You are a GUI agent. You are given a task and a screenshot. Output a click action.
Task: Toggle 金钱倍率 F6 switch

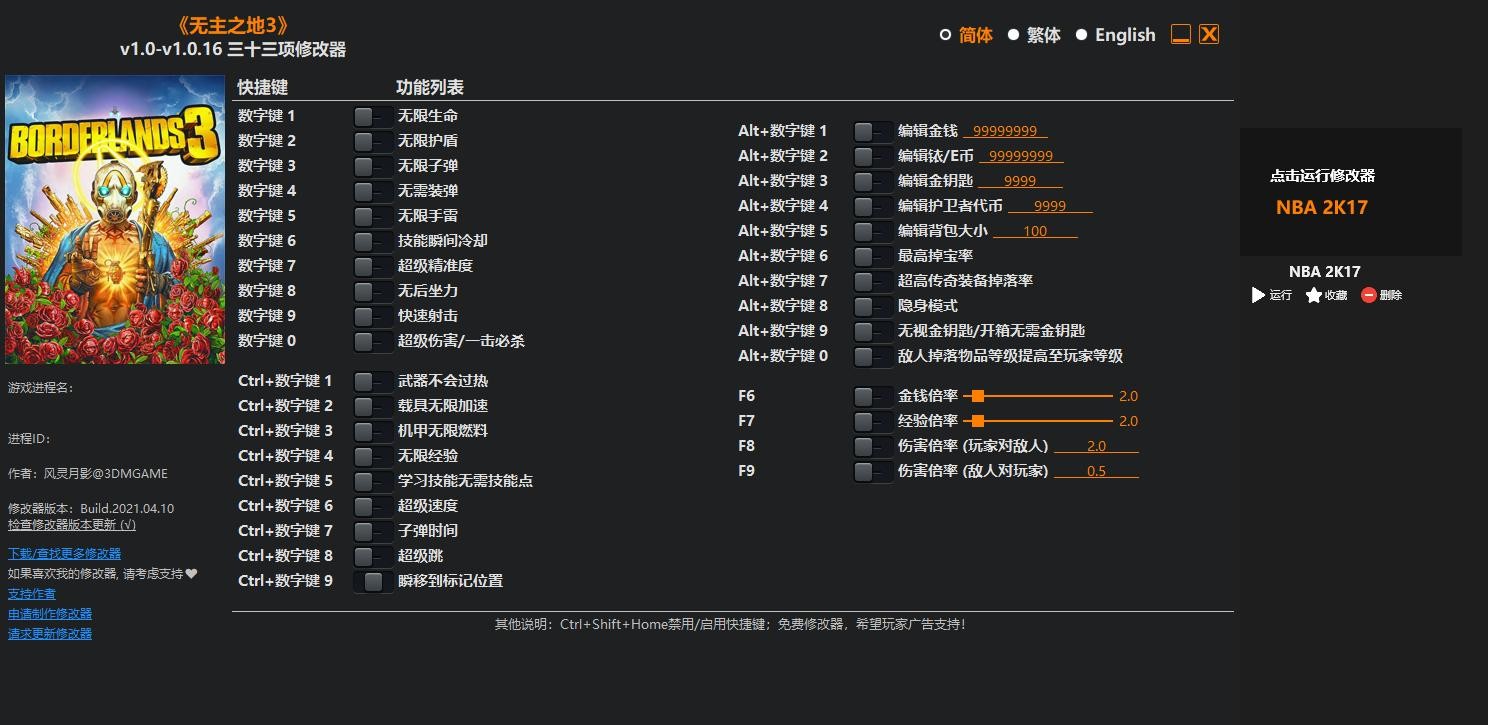pyautogui.click(x=872, y=396)
